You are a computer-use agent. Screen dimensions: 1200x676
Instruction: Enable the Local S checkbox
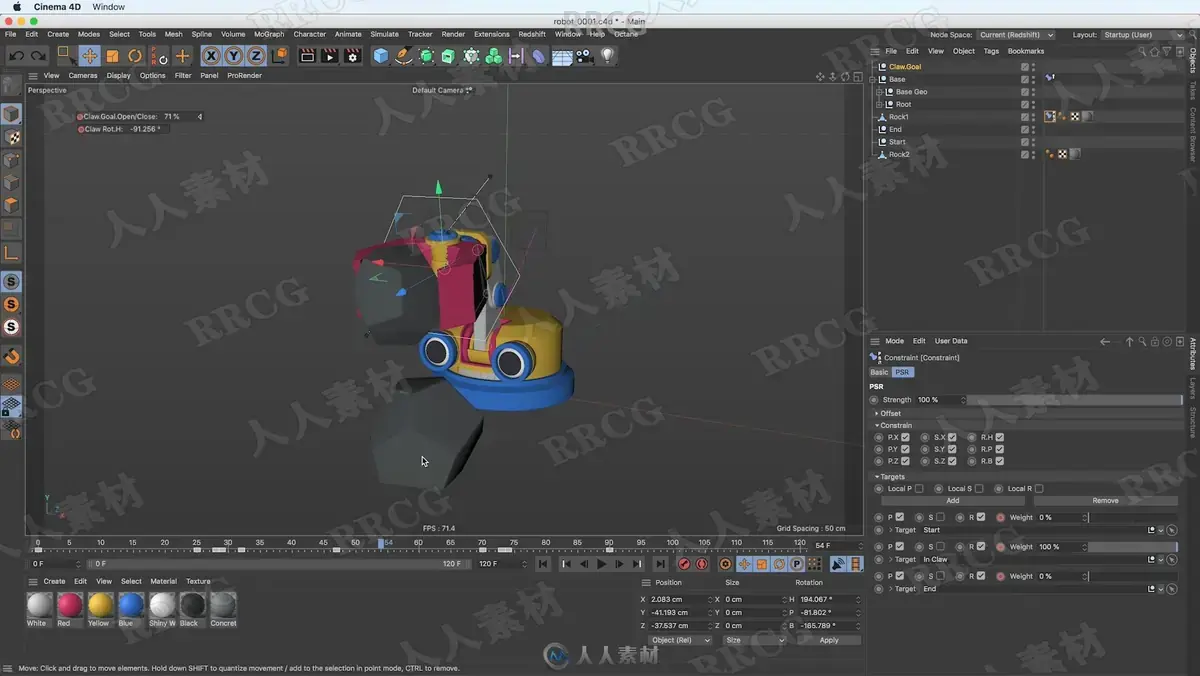(979, 489)
